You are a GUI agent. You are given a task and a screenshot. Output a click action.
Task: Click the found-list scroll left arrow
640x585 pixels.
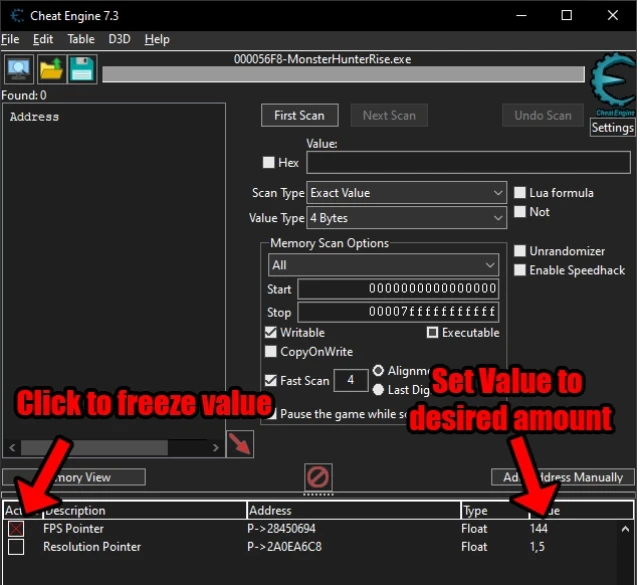[12, 448]
